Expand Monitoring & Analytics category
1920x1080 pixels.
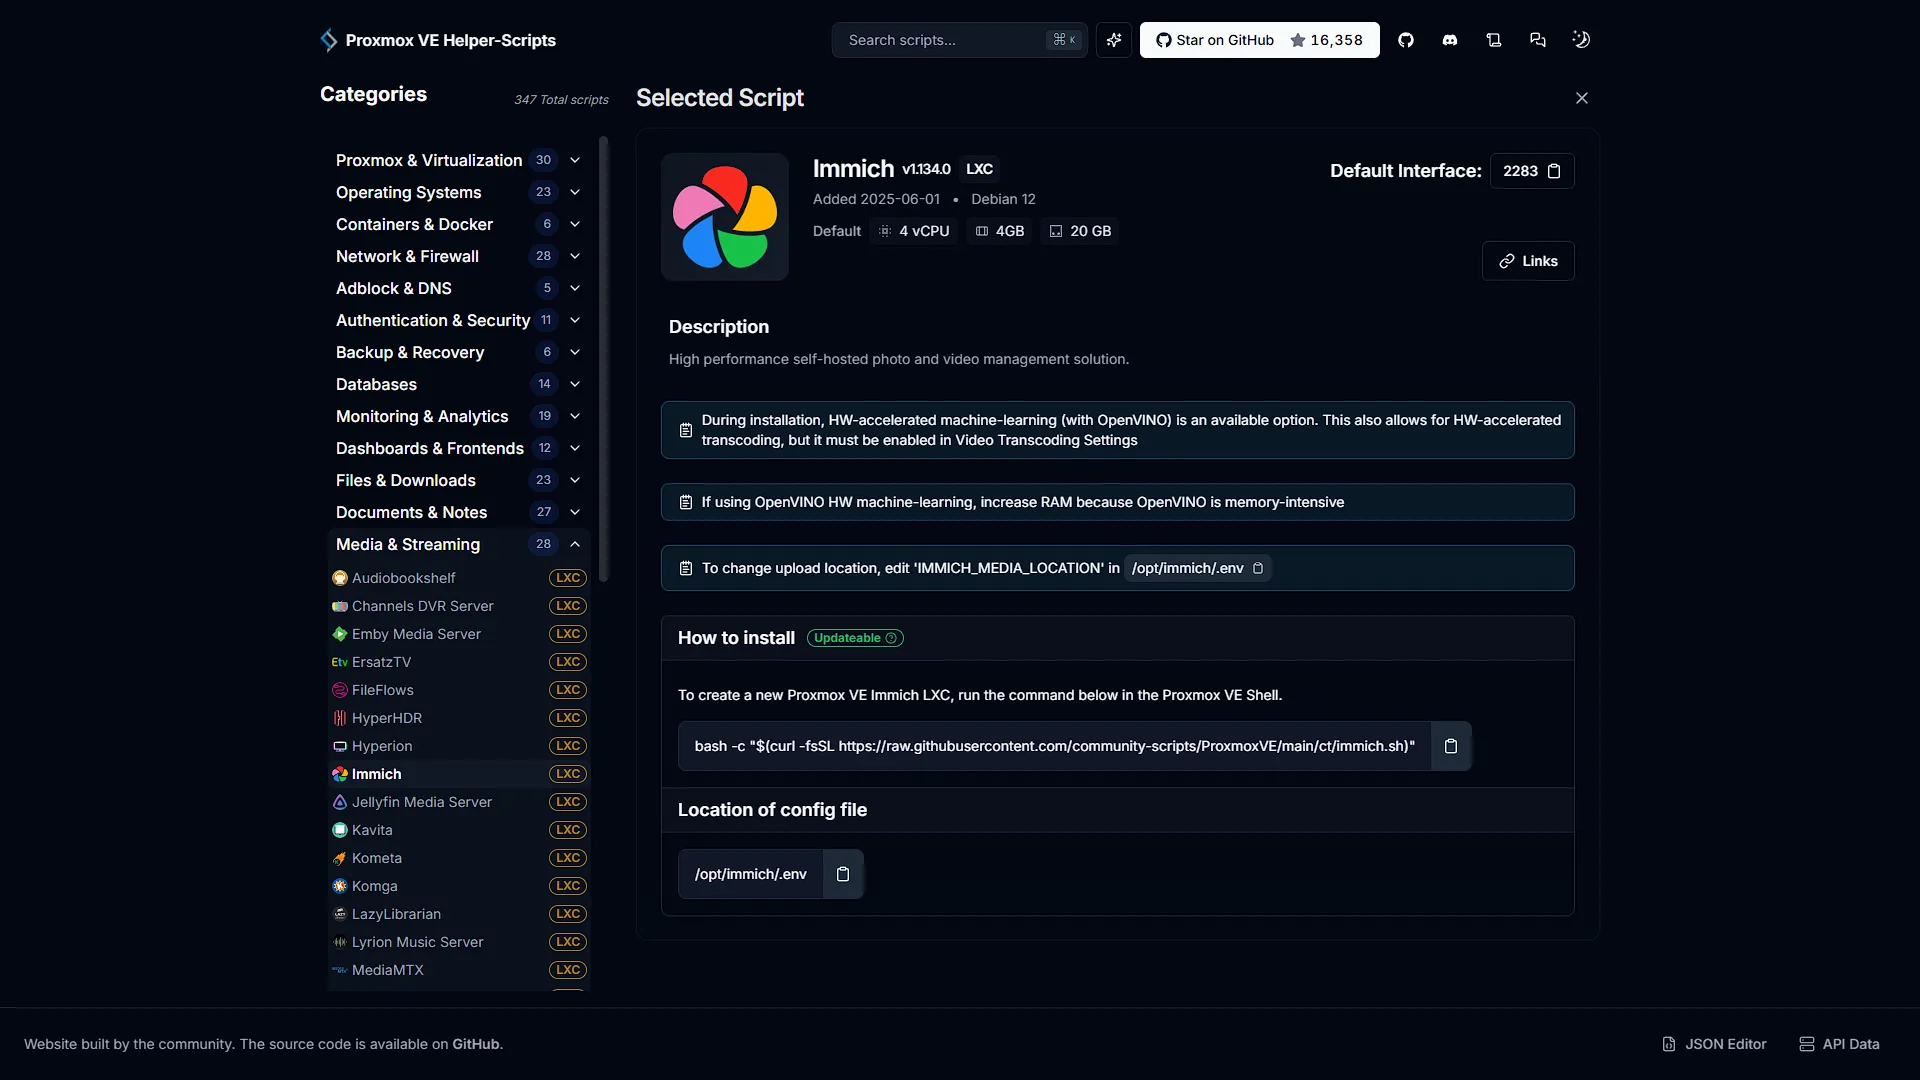459,416
